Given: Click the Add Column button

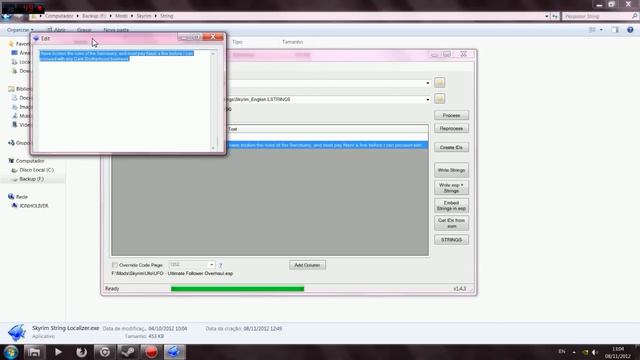Looking at the screenshot, I should [307, 265].
